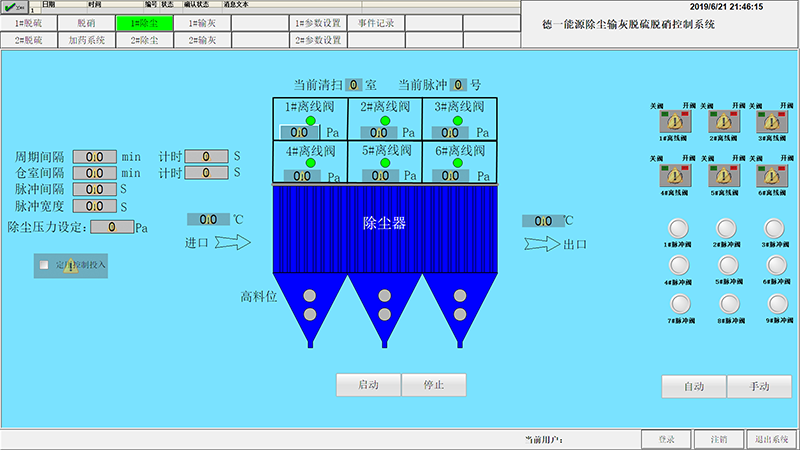Click the 1#离线阀 valve control icon
The width and height of the screenshot is (800, 450).
[676, 121]
